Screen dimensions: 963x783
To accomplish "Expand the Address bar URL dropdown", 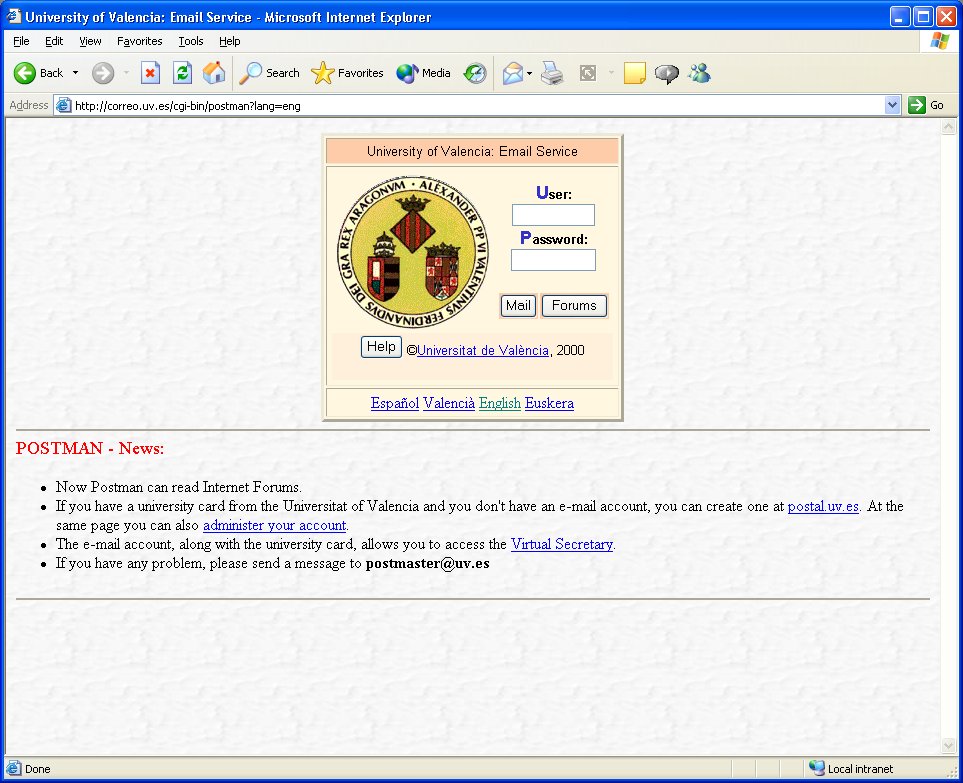I will [892, 105].
